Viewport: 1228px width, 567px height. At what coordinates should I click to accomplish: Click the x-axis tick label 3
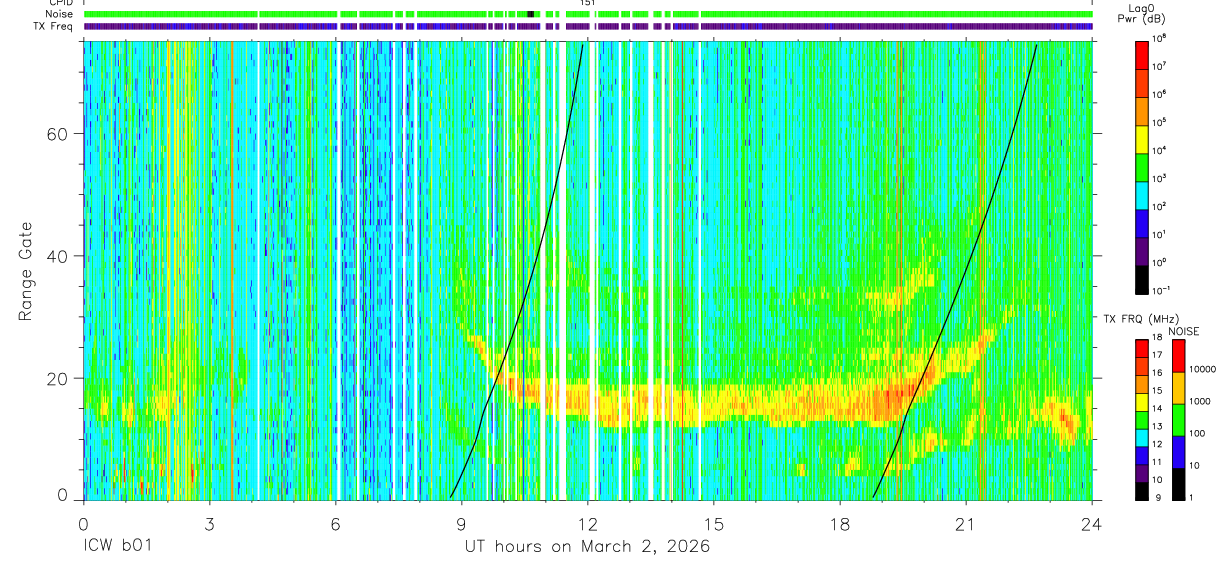[x=209, y=524]
